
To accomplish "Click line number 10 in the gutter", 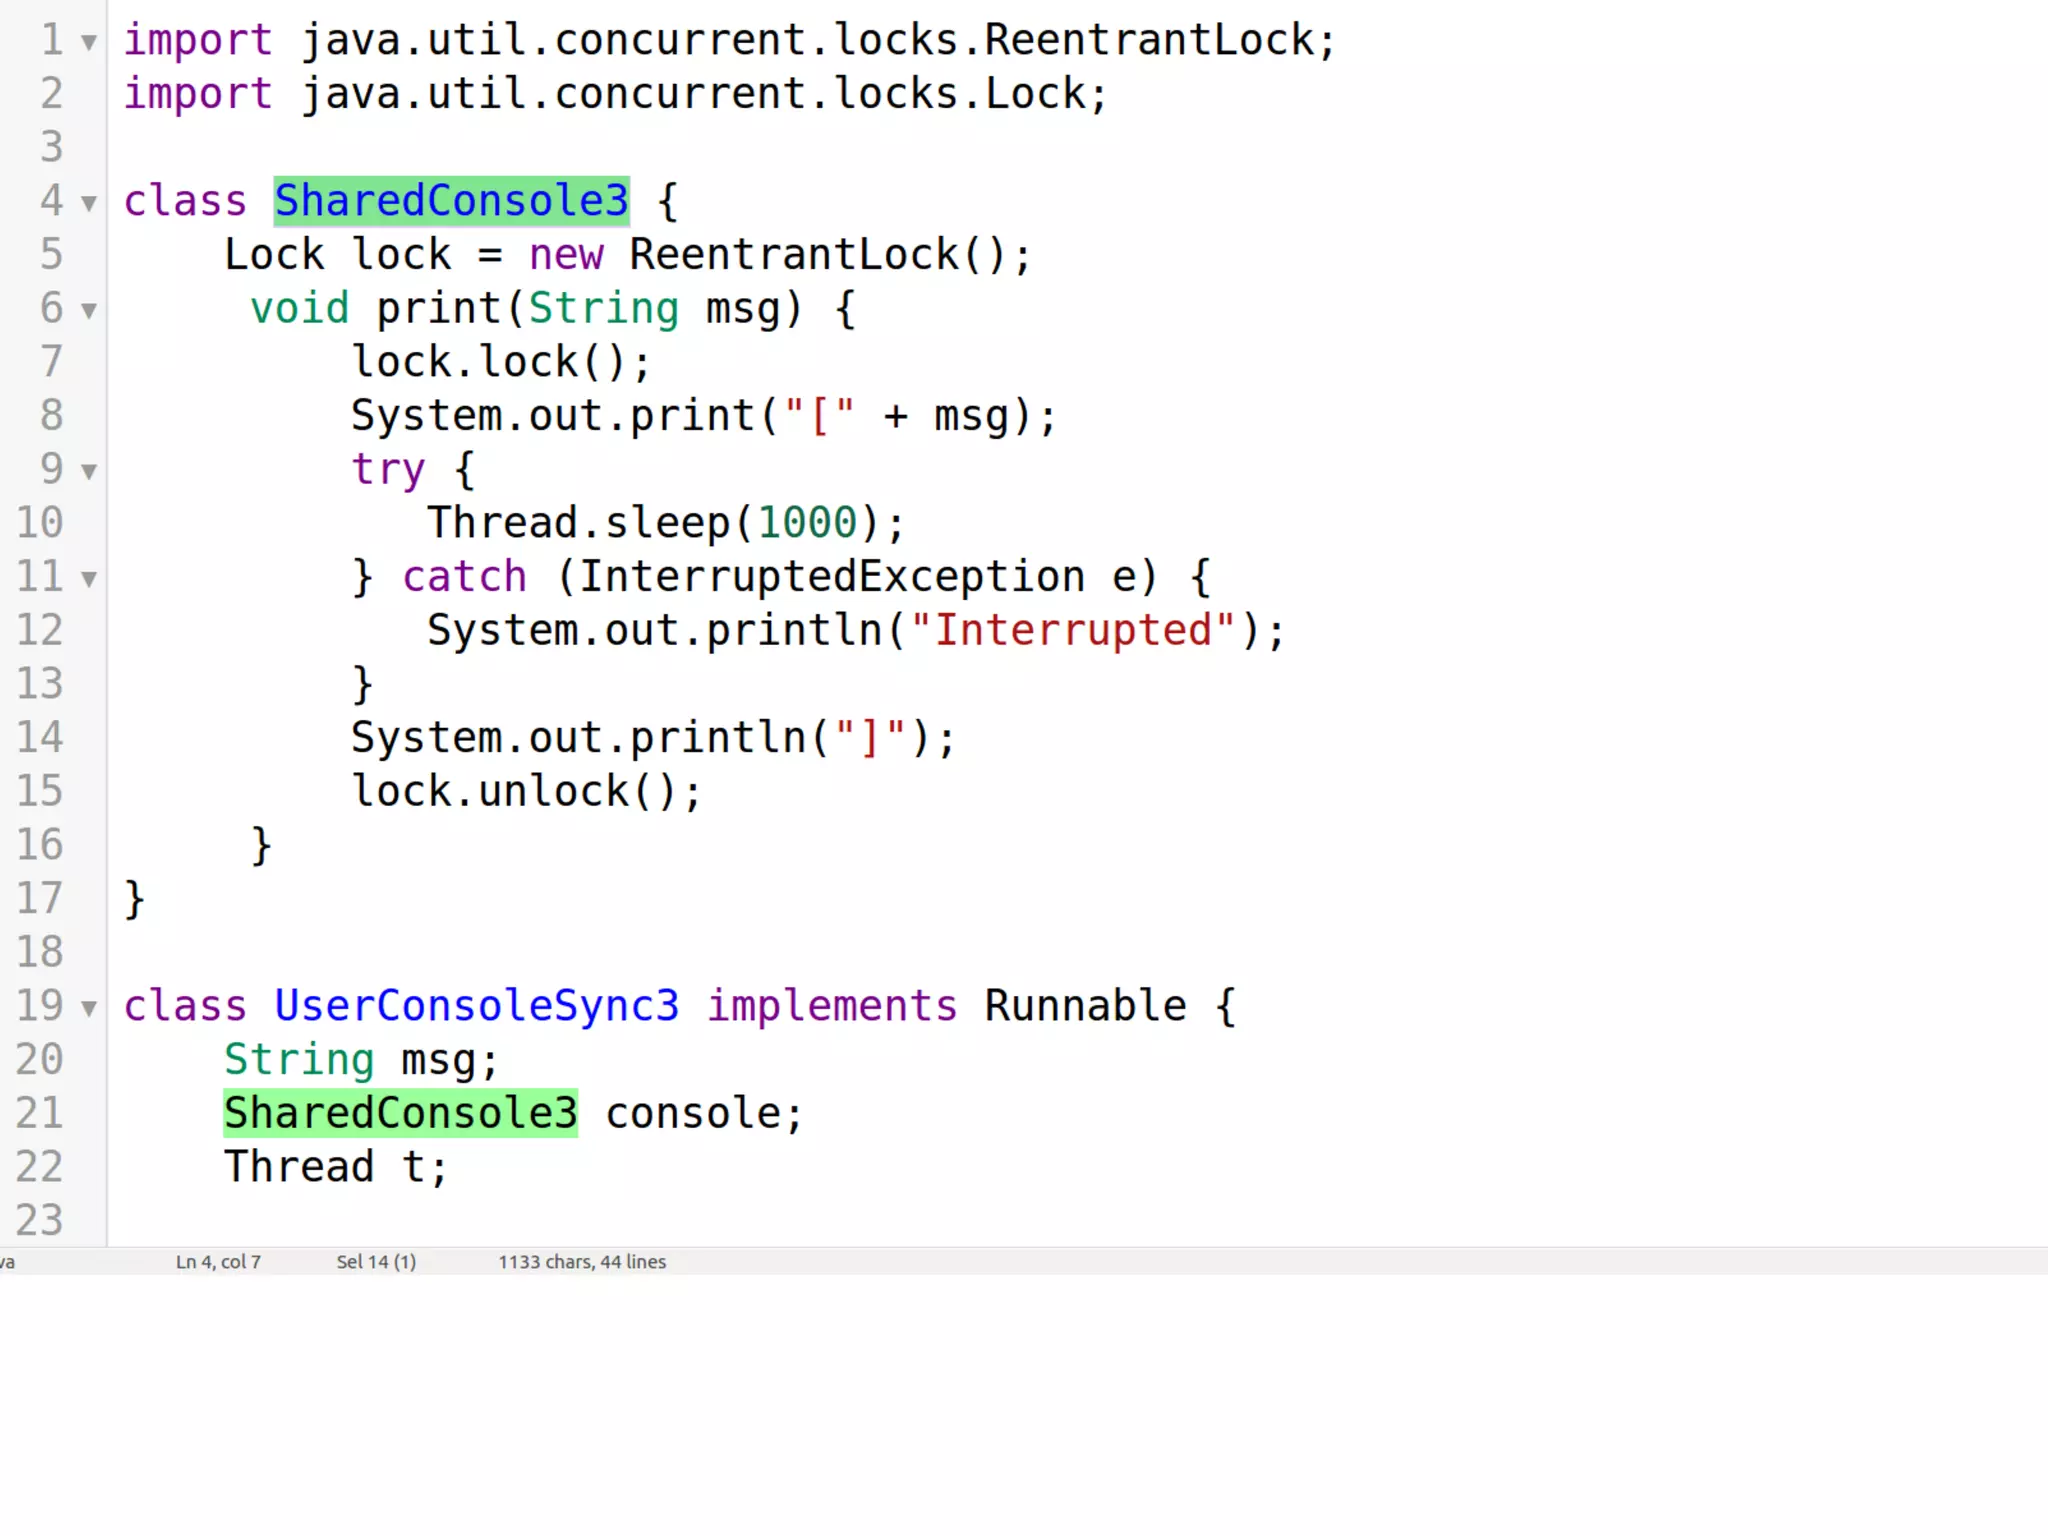I will 40,523.
